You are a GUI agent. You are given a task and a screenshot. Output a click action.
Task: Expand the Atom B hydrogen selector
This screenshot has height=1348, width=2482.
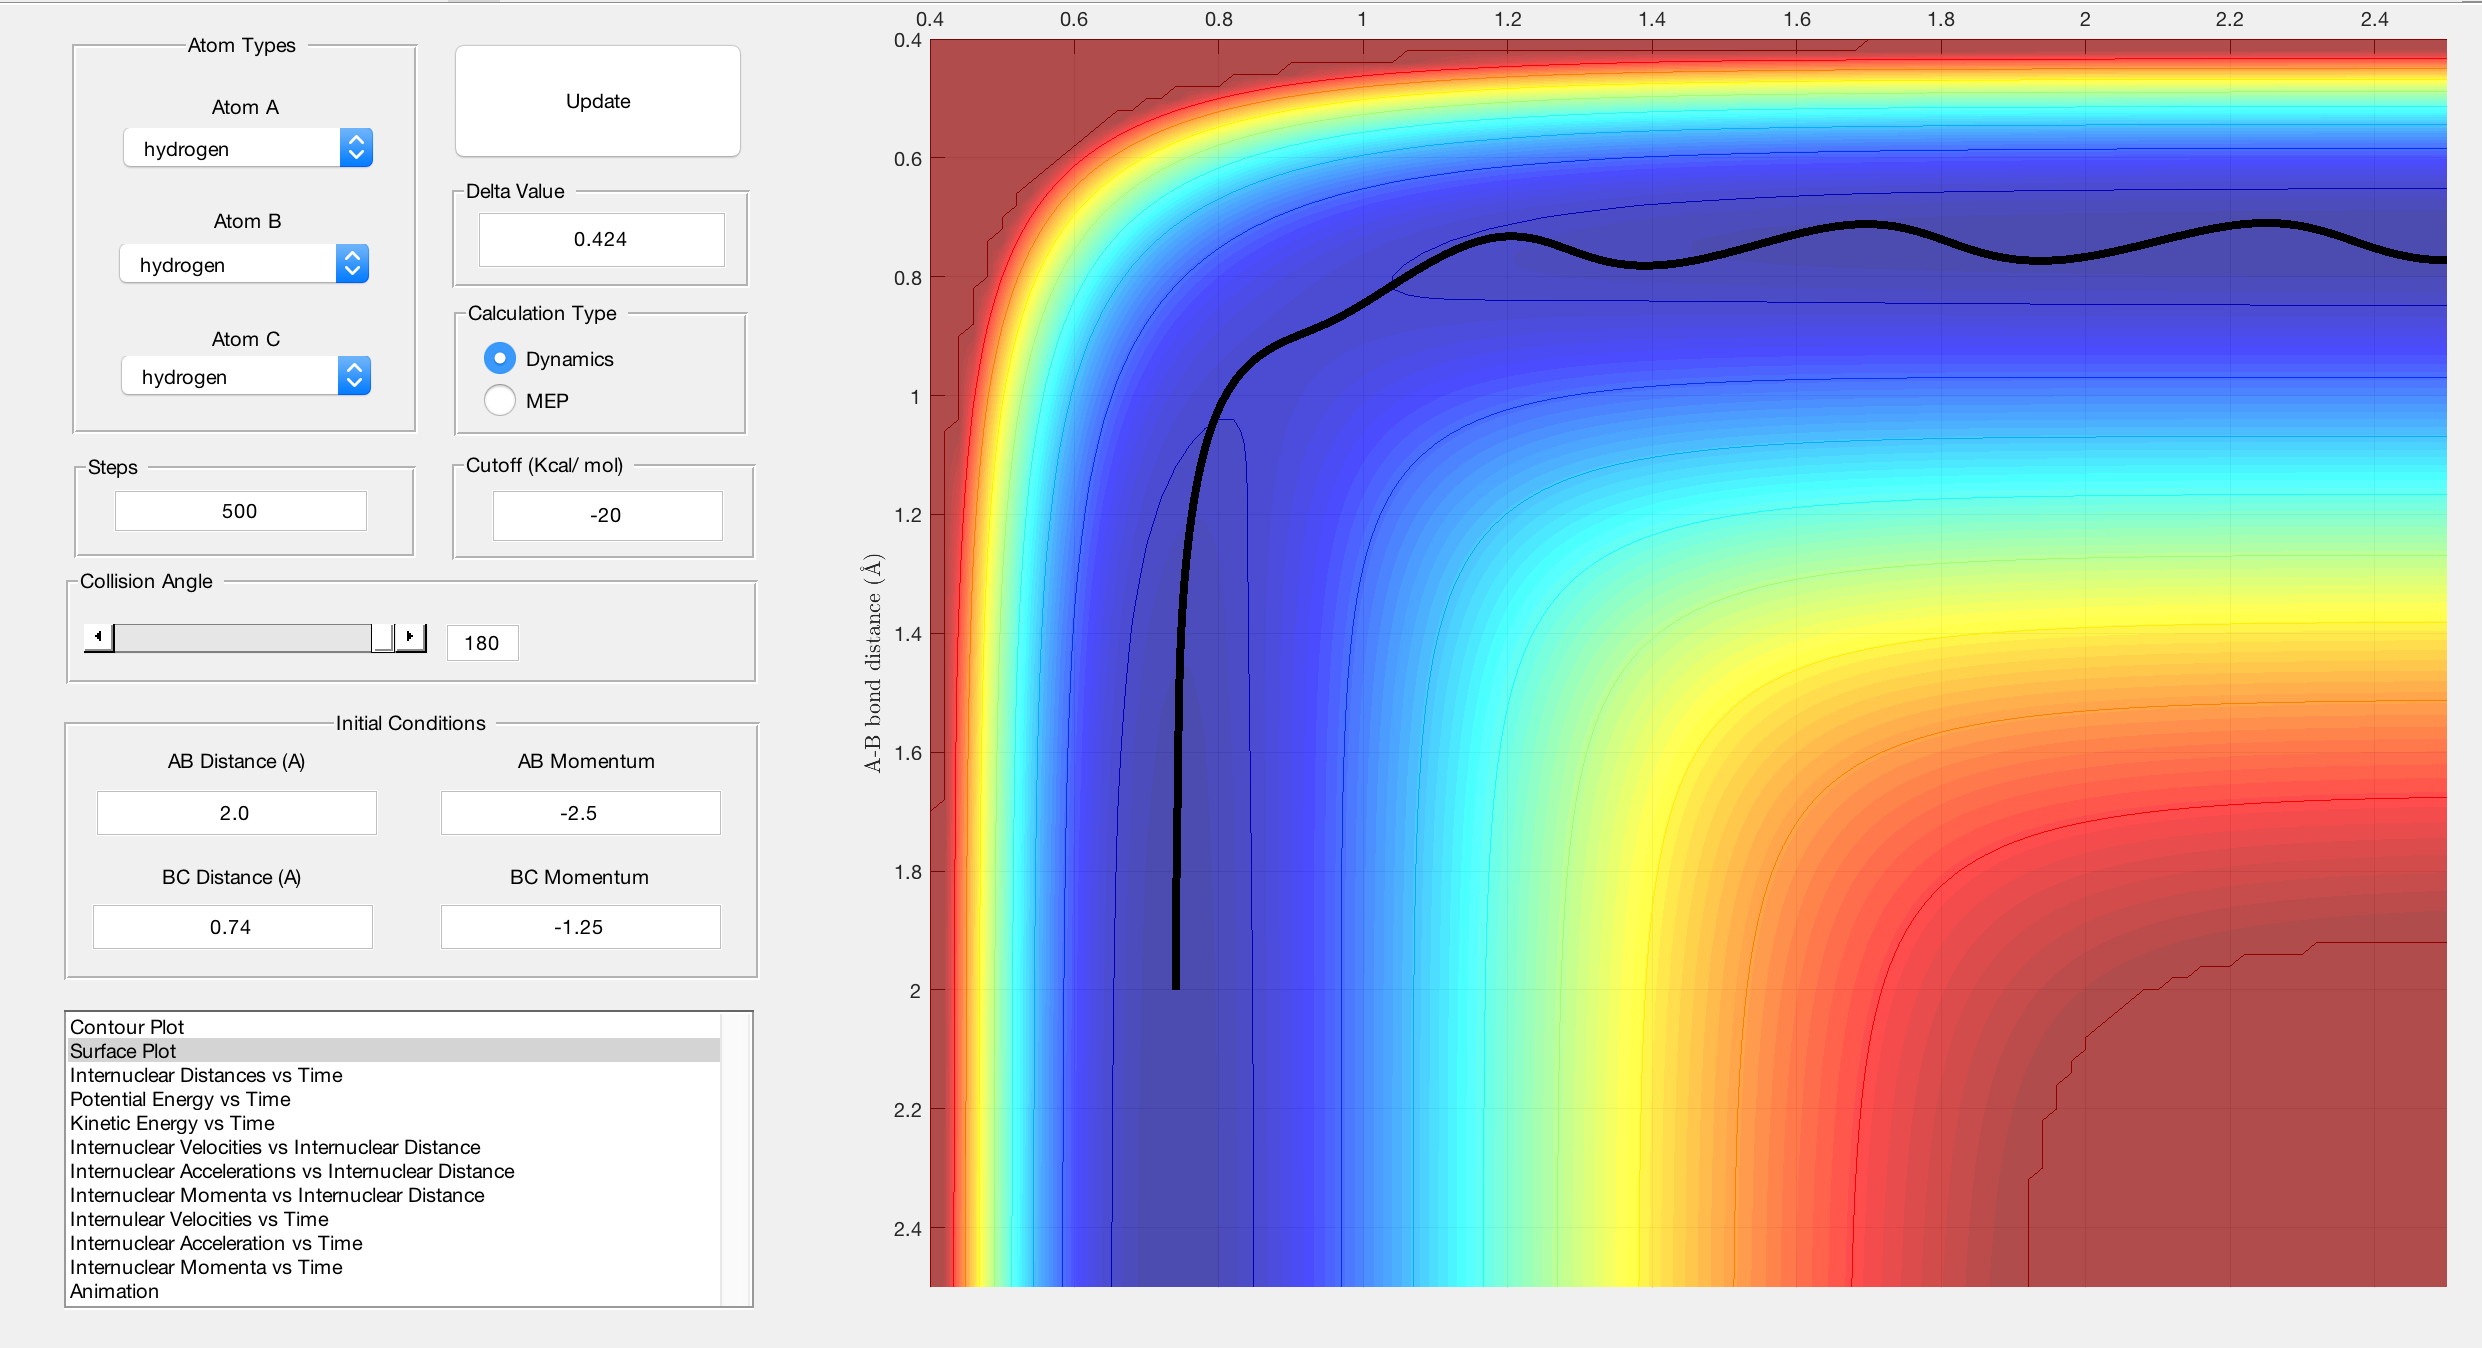(352, 264)
